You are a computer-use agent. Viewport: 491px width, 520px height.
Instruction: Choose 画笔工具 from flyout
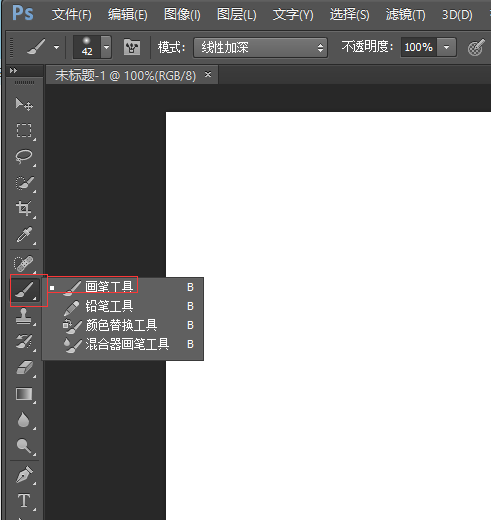pos(123,287)
